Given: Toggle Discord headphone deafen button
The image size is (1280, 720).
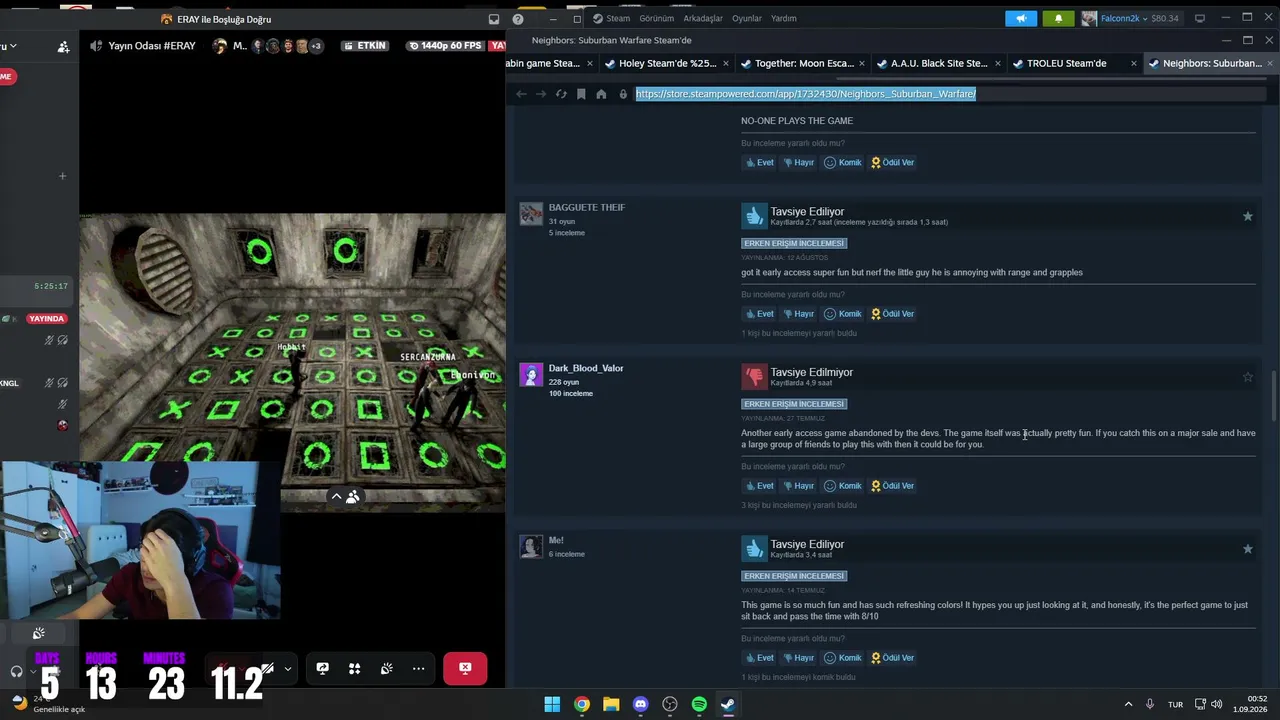Looking at the screenshot, I should tap(16, 672).
